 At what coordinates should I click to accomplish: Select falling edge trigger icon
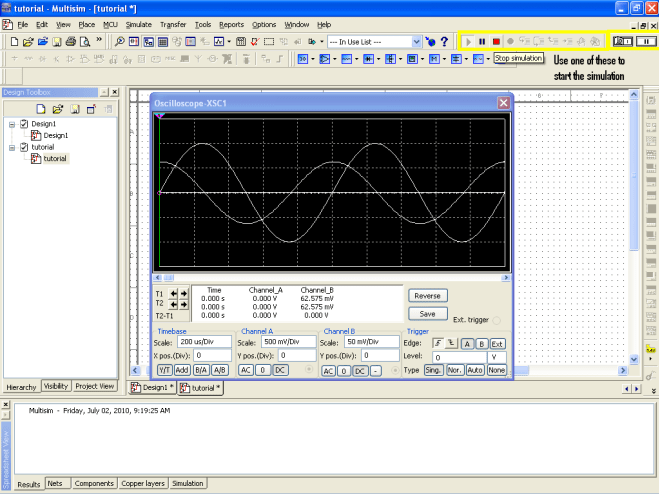click(x=451, y=343)
